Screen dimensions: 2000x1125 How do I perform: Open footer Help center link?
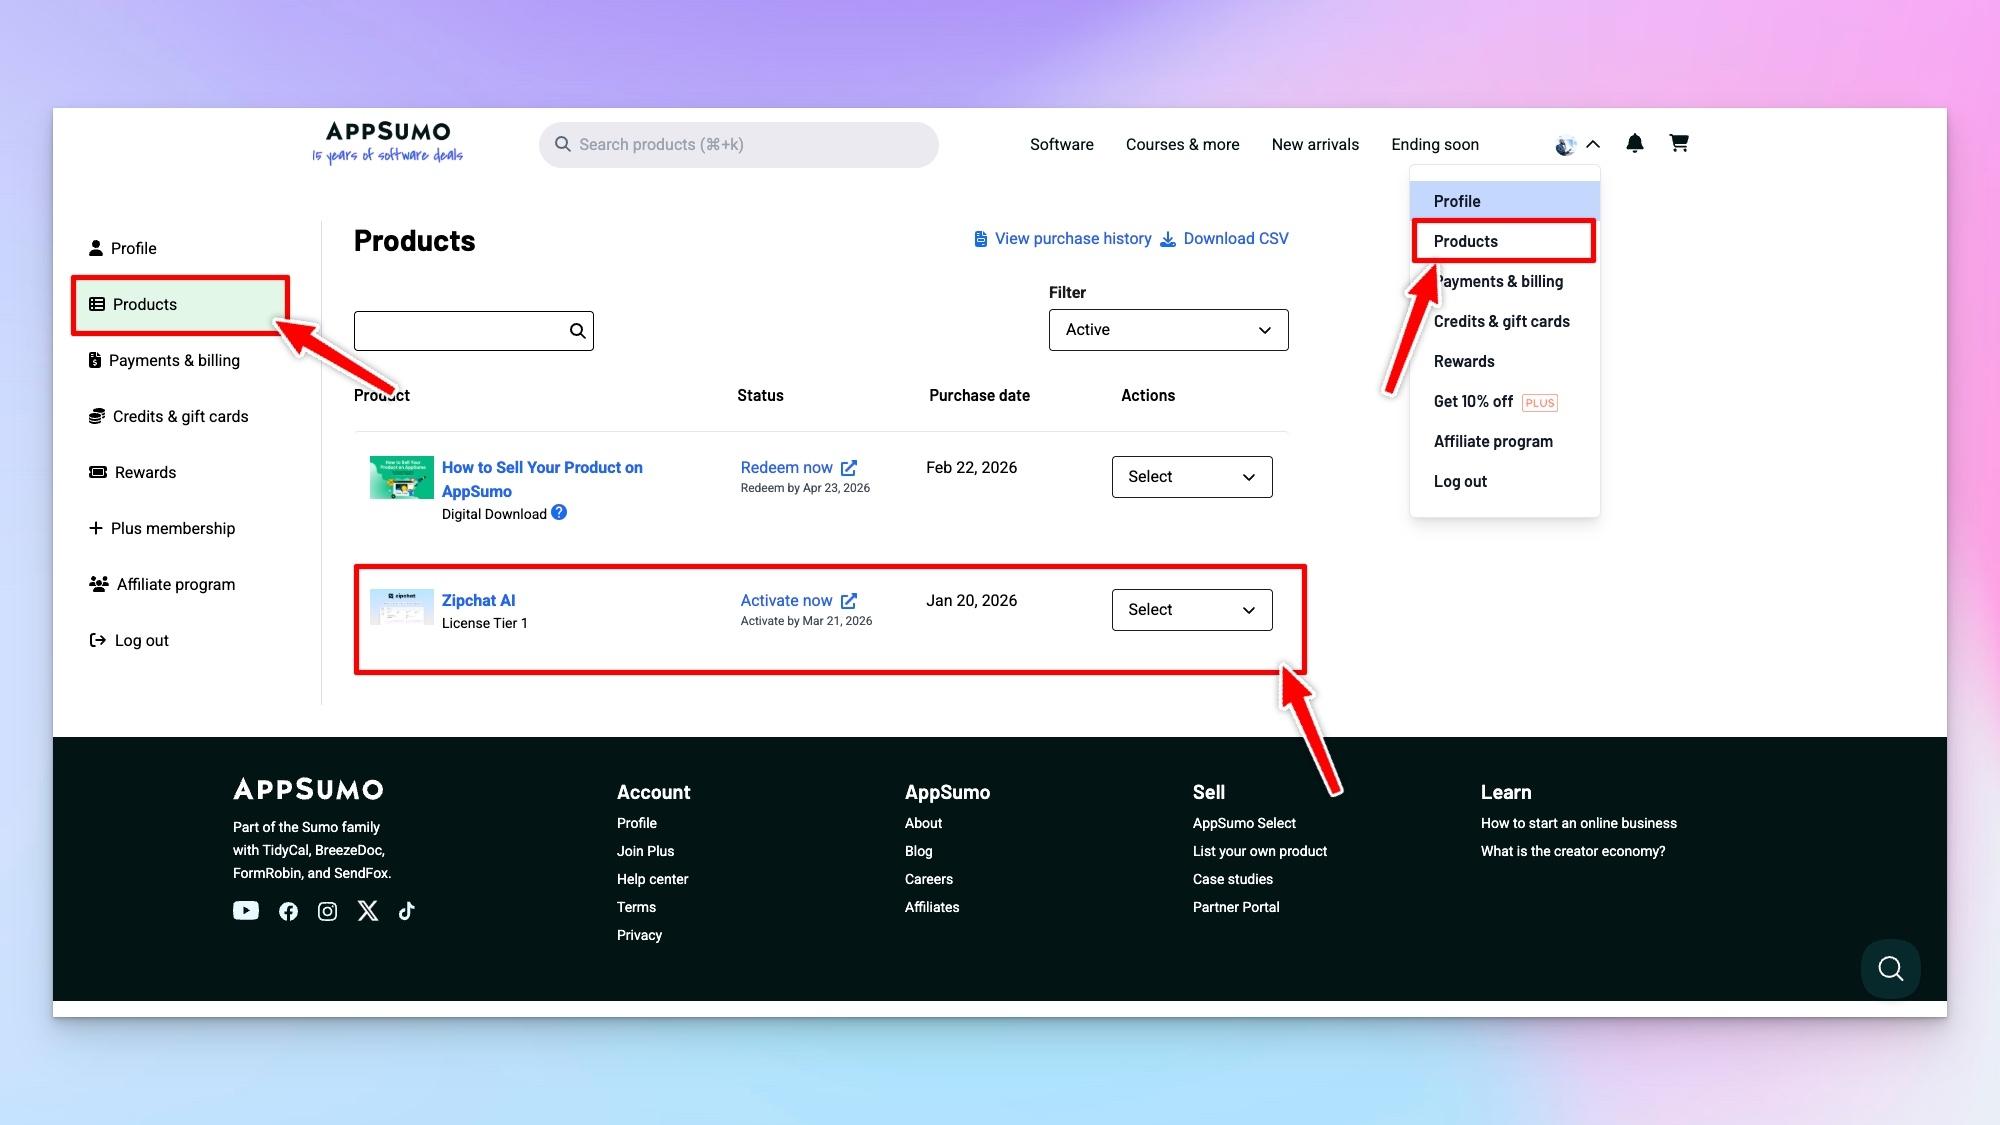click(x=652, y=880)
